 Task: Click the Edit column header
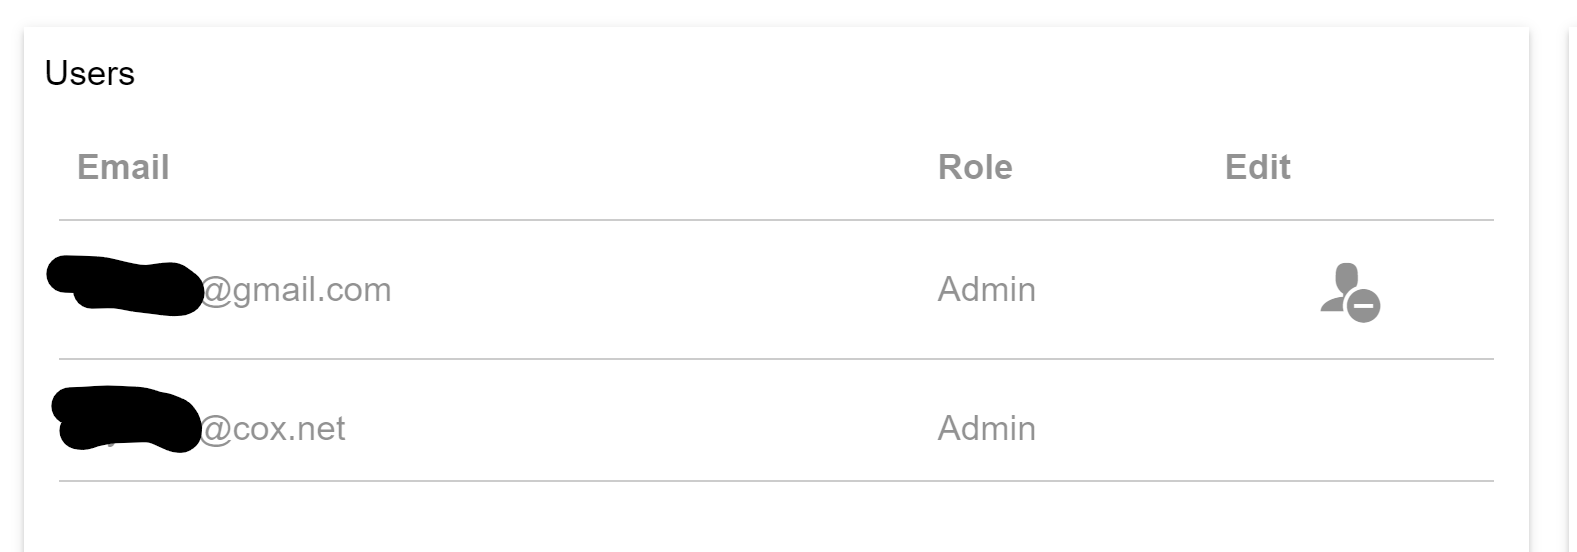(1257, 167)
